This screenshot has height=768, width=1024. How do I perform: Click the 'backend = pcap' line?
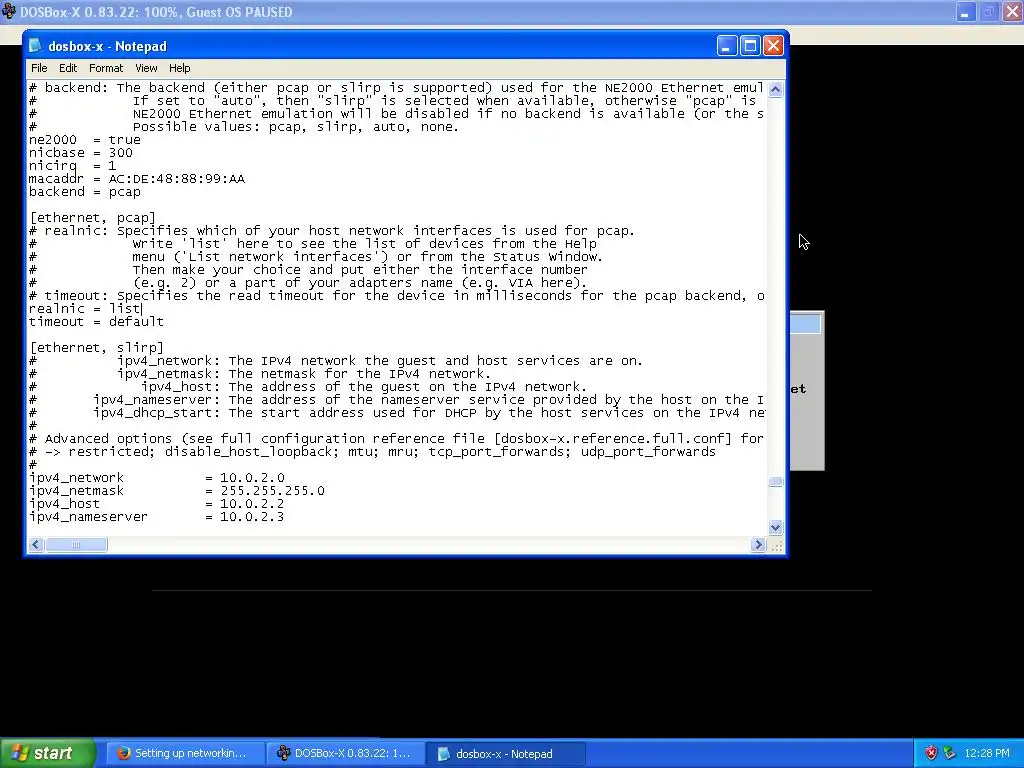click(84, 192)
